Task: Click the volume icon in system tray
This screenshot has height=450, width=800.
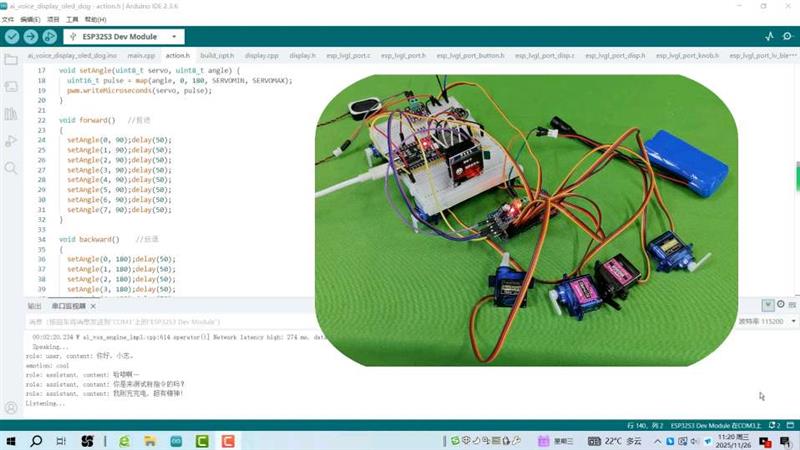Action: [x=694, y=441]
